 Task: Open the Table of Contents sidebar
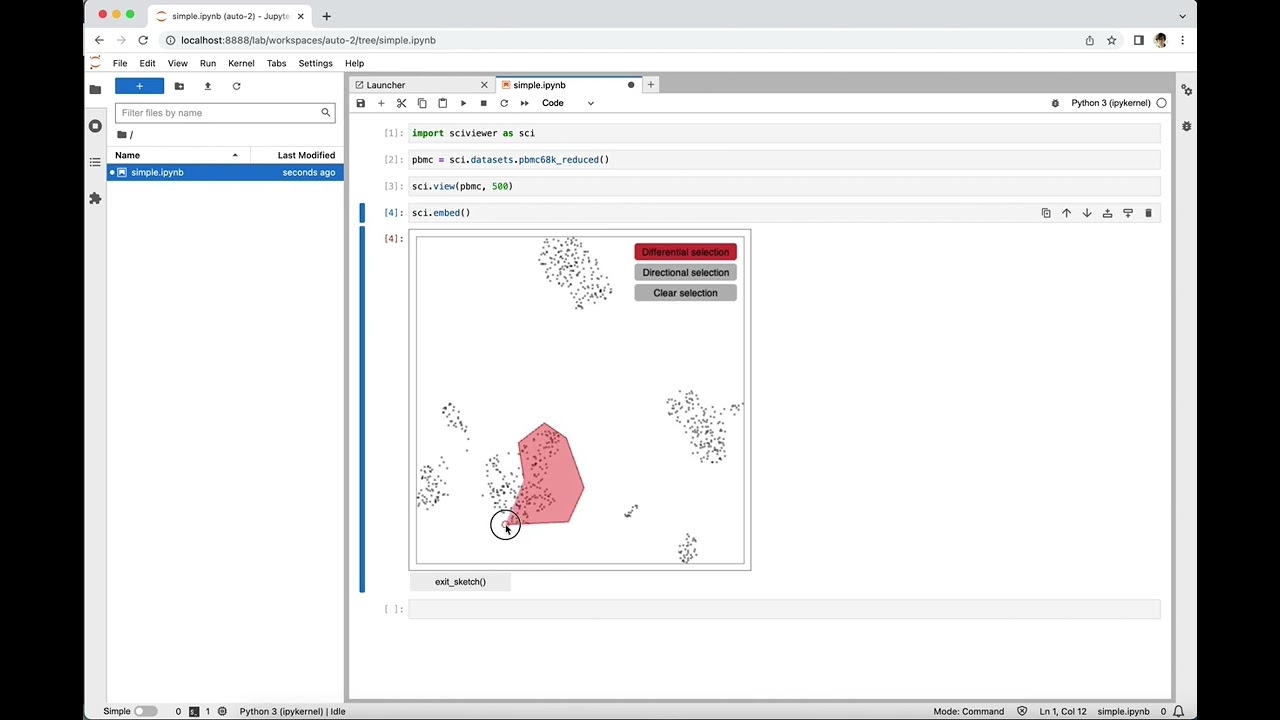click(95, 162)
